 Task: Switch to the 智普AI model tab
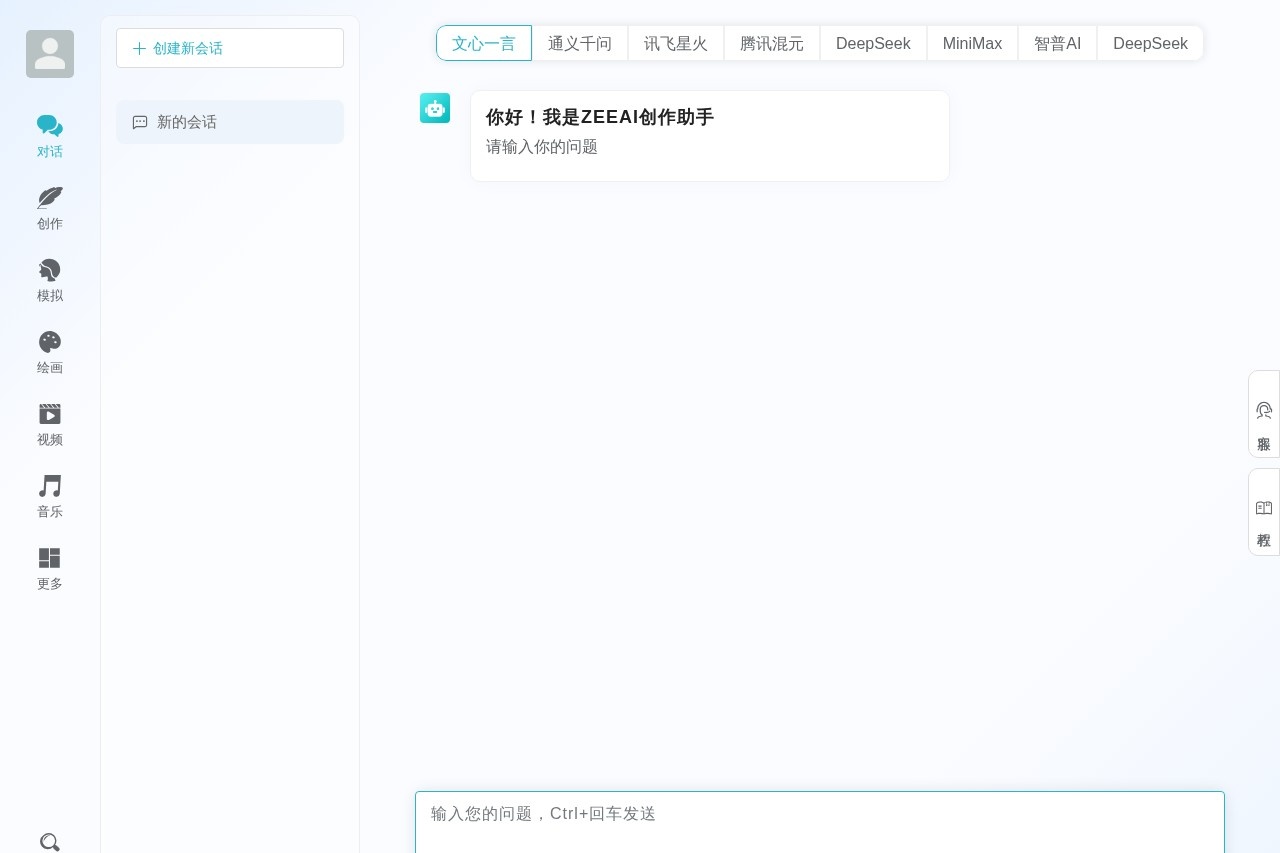[x=1057, y=43]
